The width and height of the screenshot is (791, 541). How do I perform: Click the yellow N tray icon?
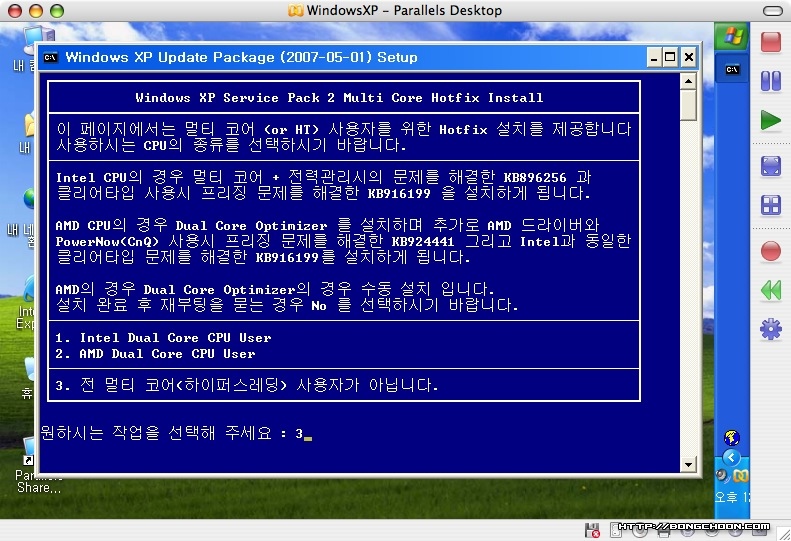[741, 475]
